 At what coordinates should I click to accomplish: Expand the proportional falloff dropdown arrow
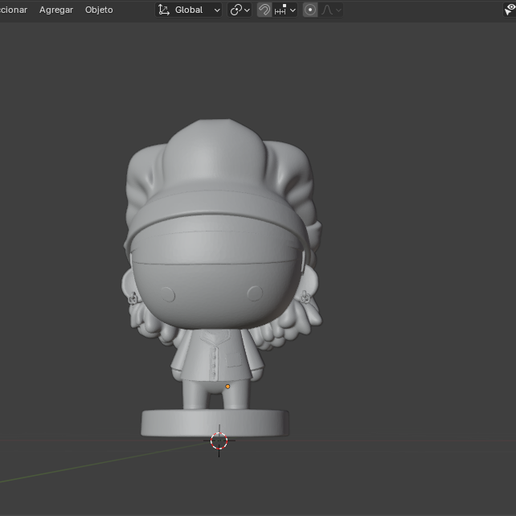coord(339,10)
